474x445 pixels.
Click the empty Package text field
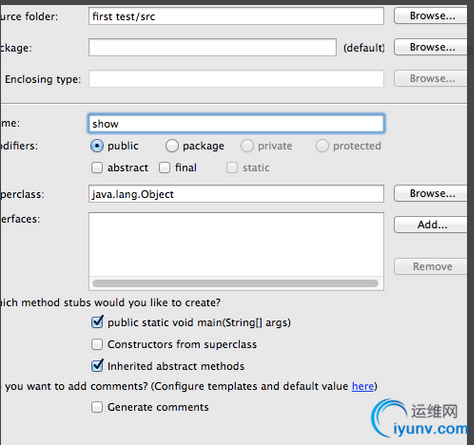click(x=212, y=47)
